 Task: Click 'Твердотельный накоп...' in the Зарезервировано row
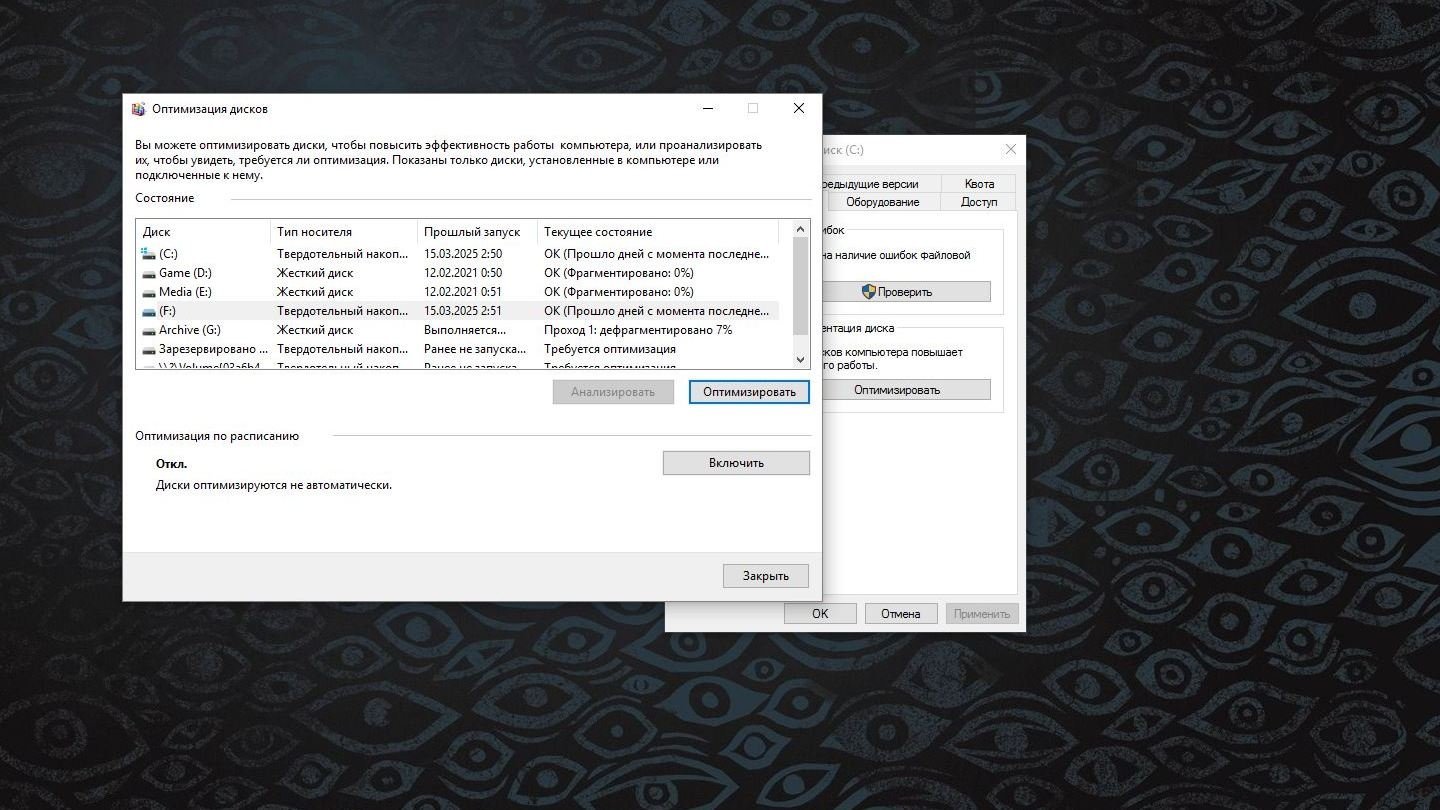342,349
